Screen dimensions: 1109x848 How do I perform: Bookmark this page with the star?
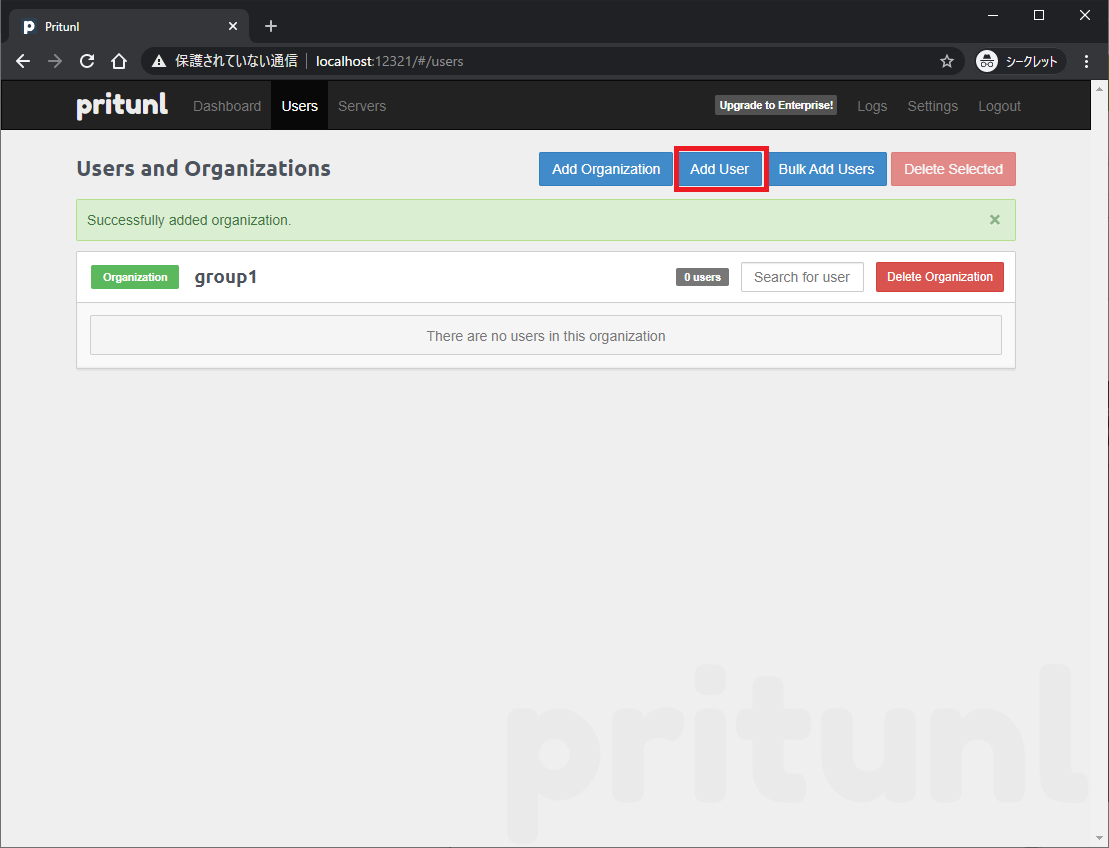tap(946, 62)
